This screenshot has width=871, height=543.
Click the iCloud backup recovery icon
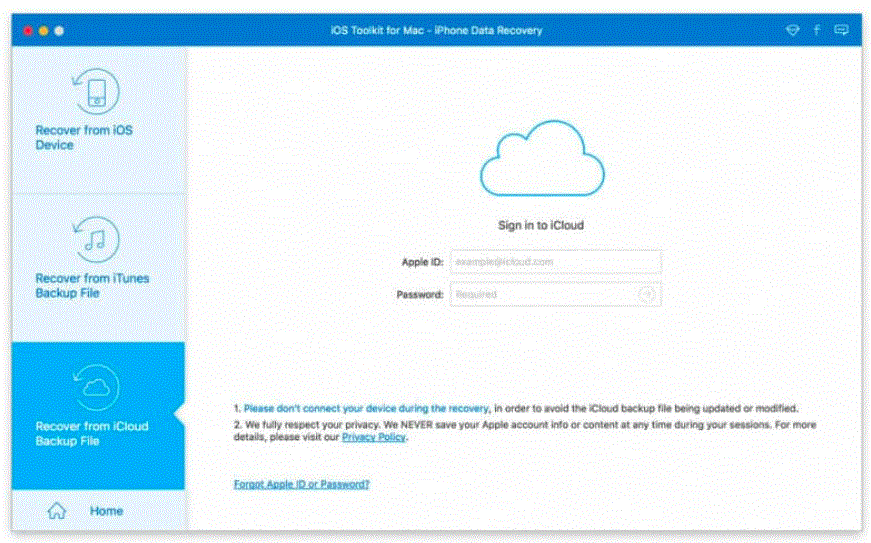pos(96,387)
